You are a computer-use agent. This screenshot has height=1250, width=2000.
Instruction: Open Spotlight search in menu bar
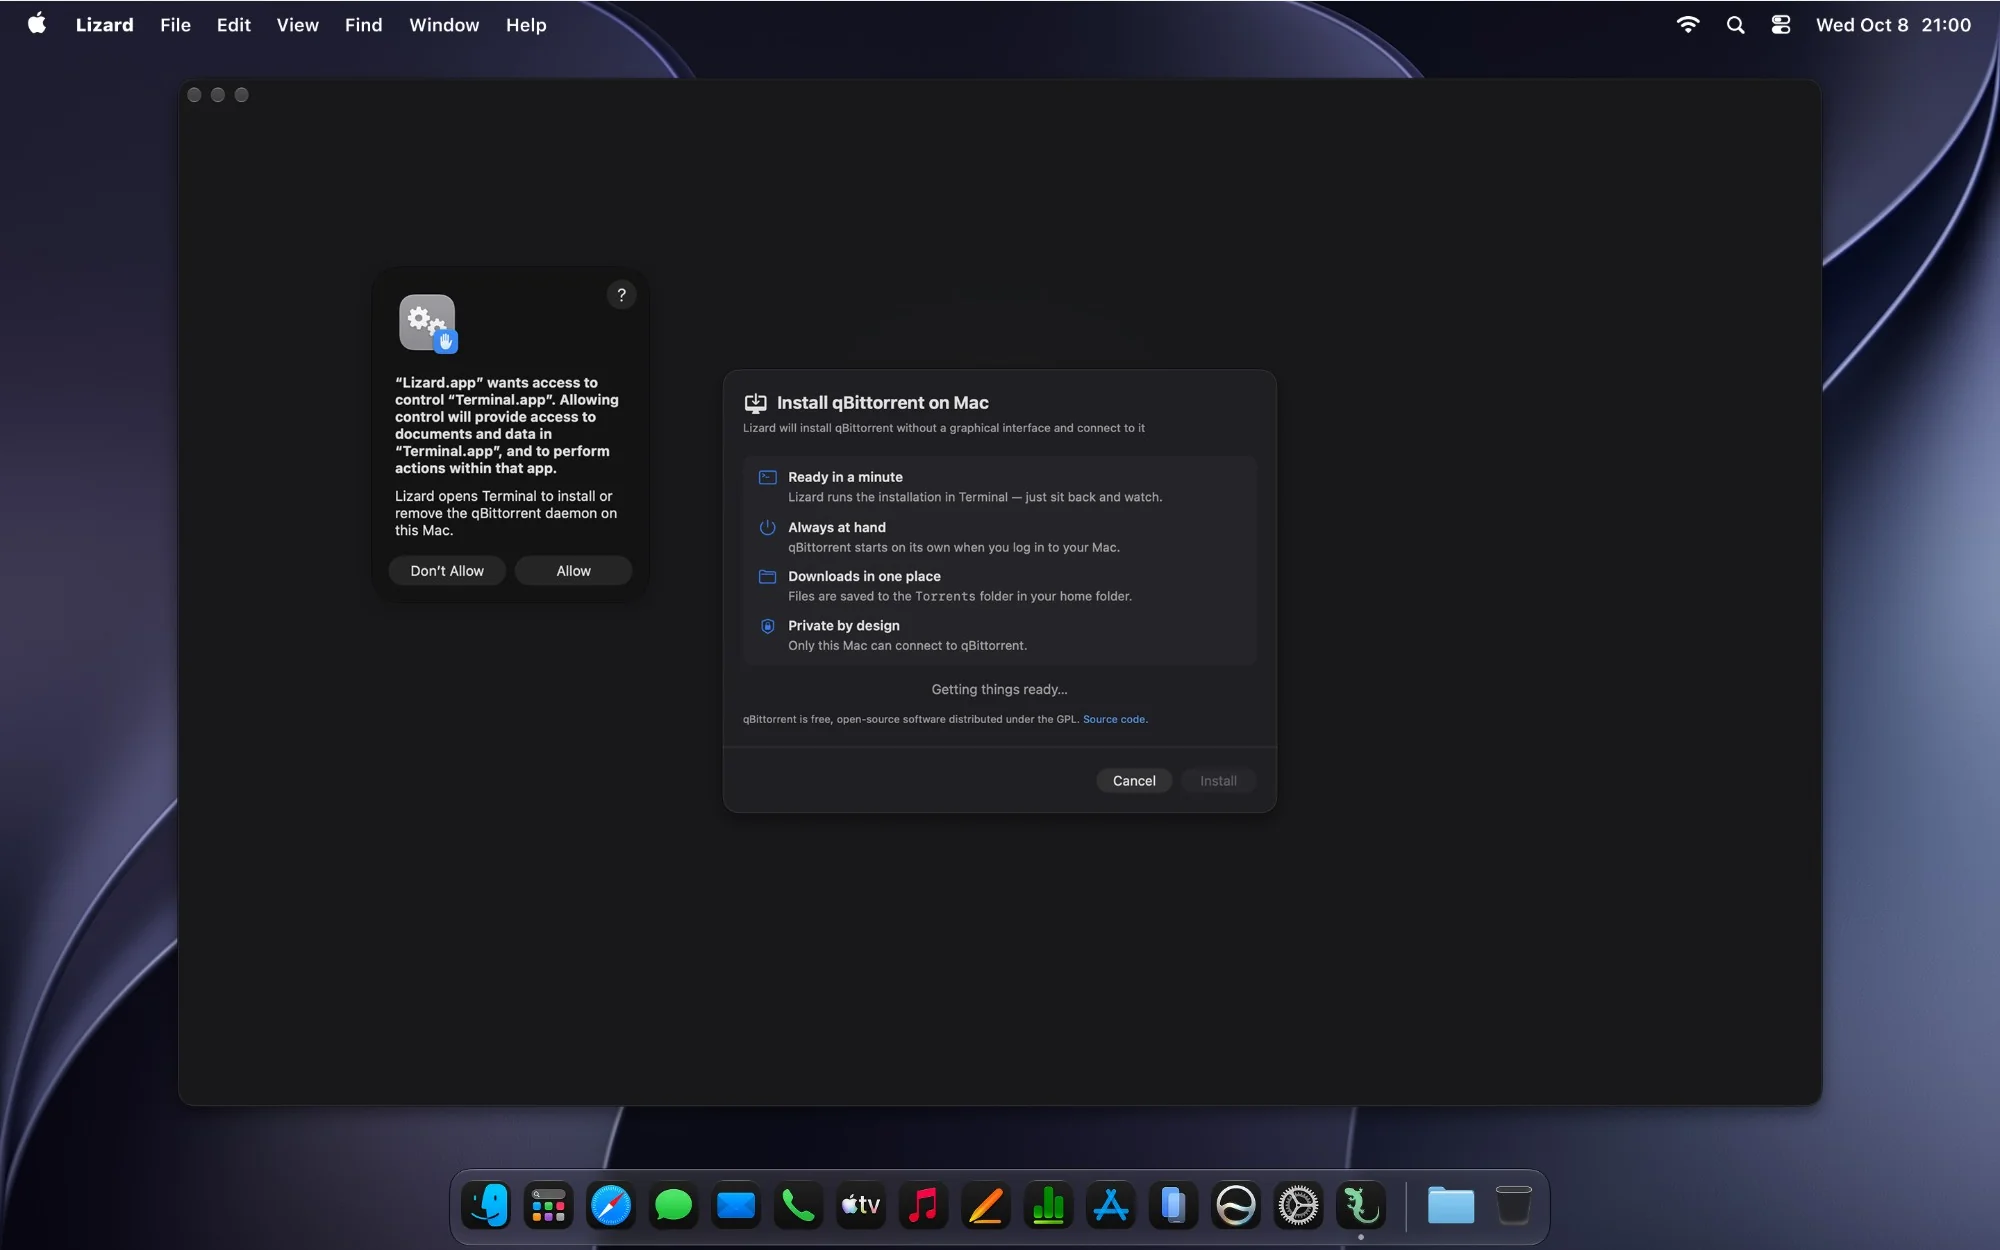pos(1735,25)
